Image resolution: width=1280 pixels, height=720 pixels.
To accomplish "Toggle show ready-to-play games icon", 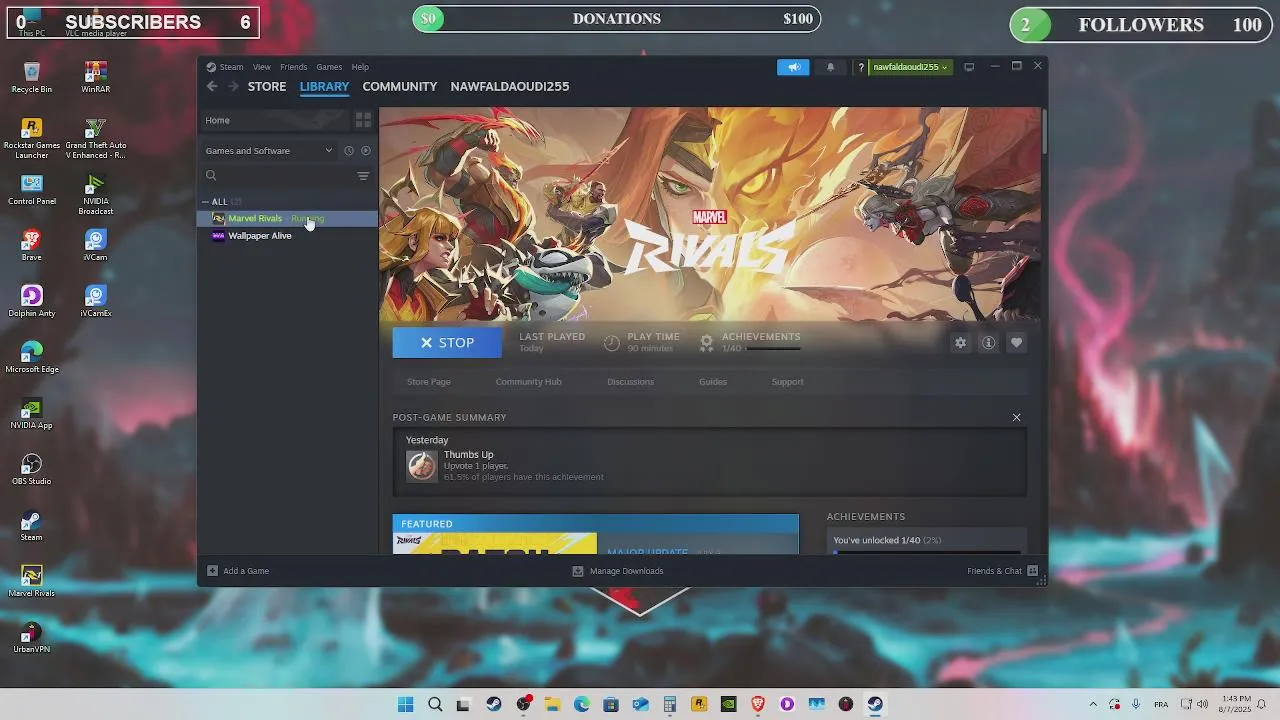I will (366, 151).
